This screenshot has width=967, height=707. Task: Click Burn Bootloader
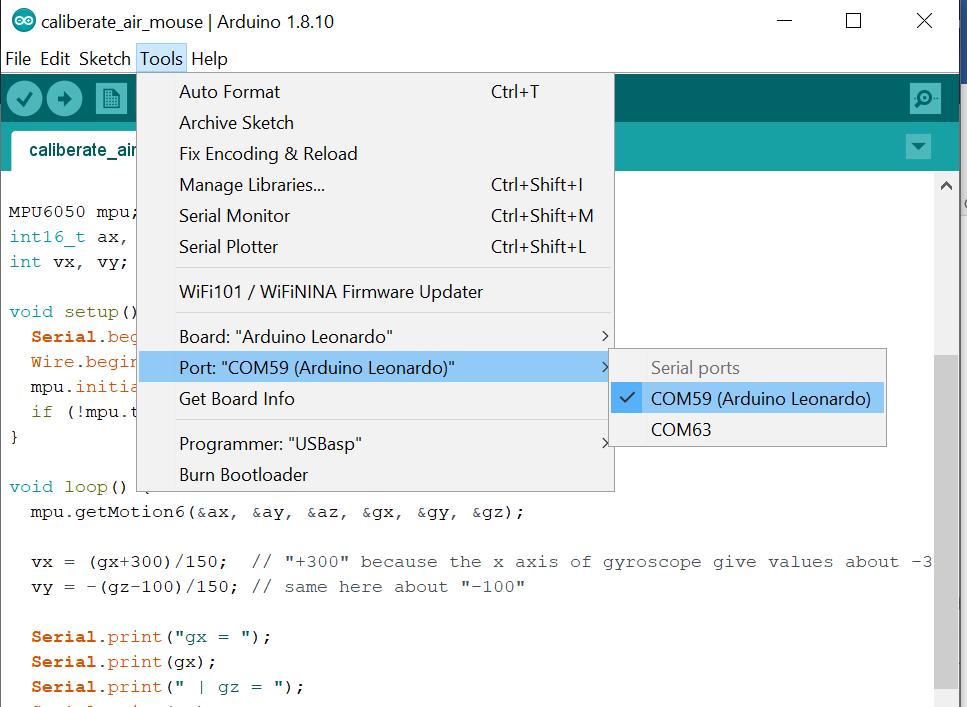[376, 474]
